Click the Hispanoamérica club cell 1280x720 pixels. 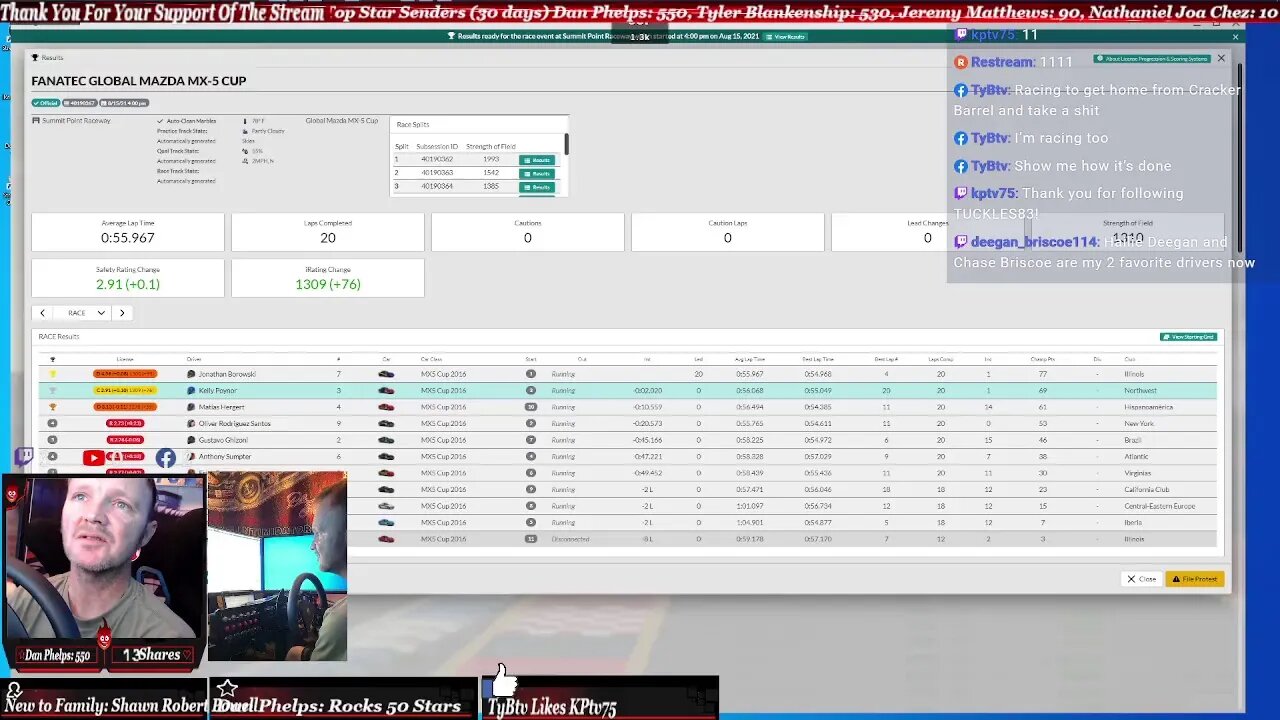[1148, 407]
